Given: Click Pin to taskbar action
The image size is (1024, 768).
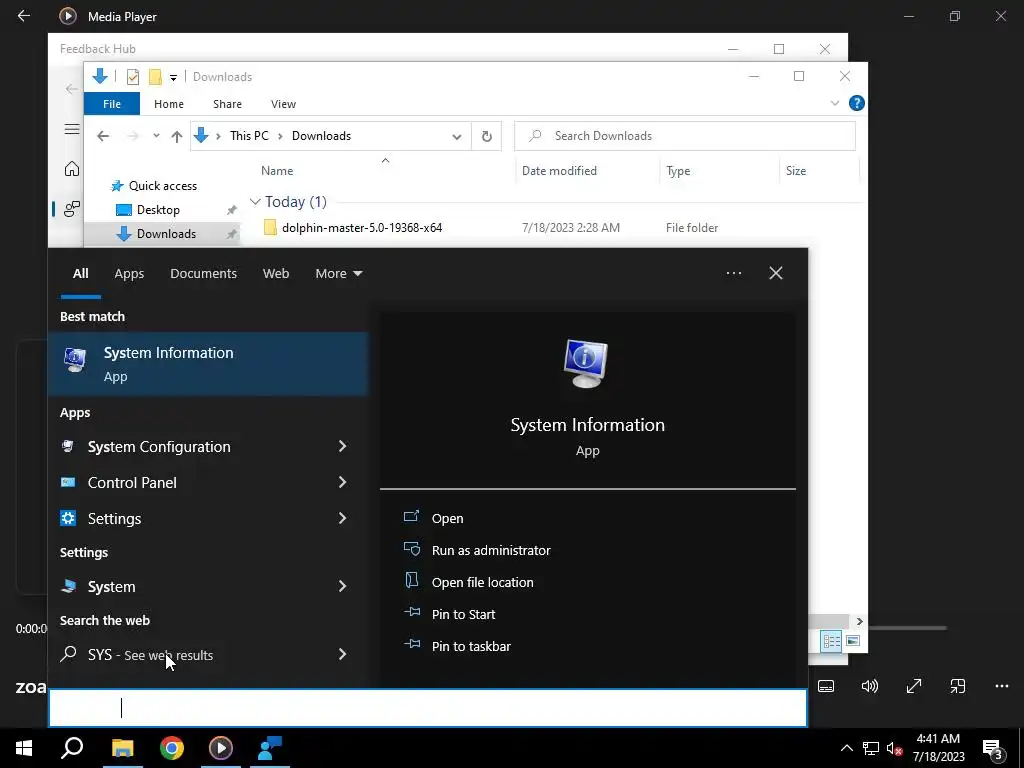Looking at the screenshot, I should click(x=471, y=646).
